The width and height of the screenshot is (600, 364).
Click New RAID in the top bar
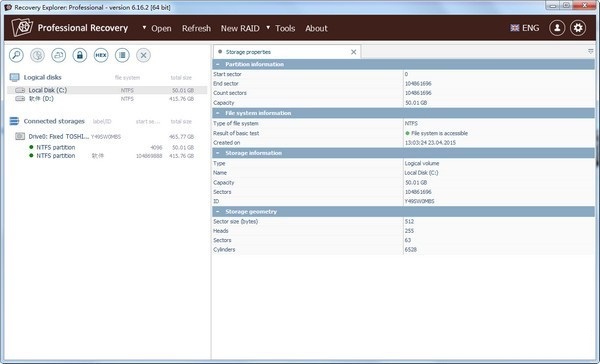[240, 28]
